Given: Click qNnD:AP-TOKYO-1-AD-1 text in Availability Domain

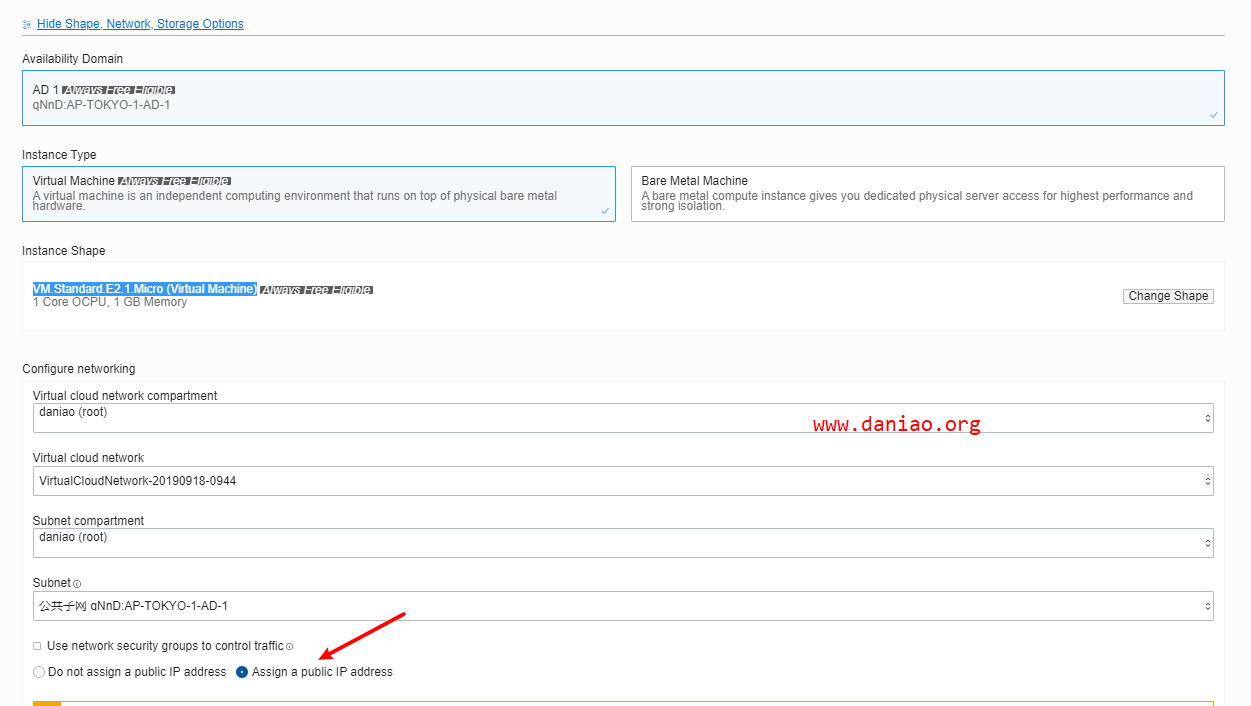Looking at the screenshot, I should tap(101, 104).
